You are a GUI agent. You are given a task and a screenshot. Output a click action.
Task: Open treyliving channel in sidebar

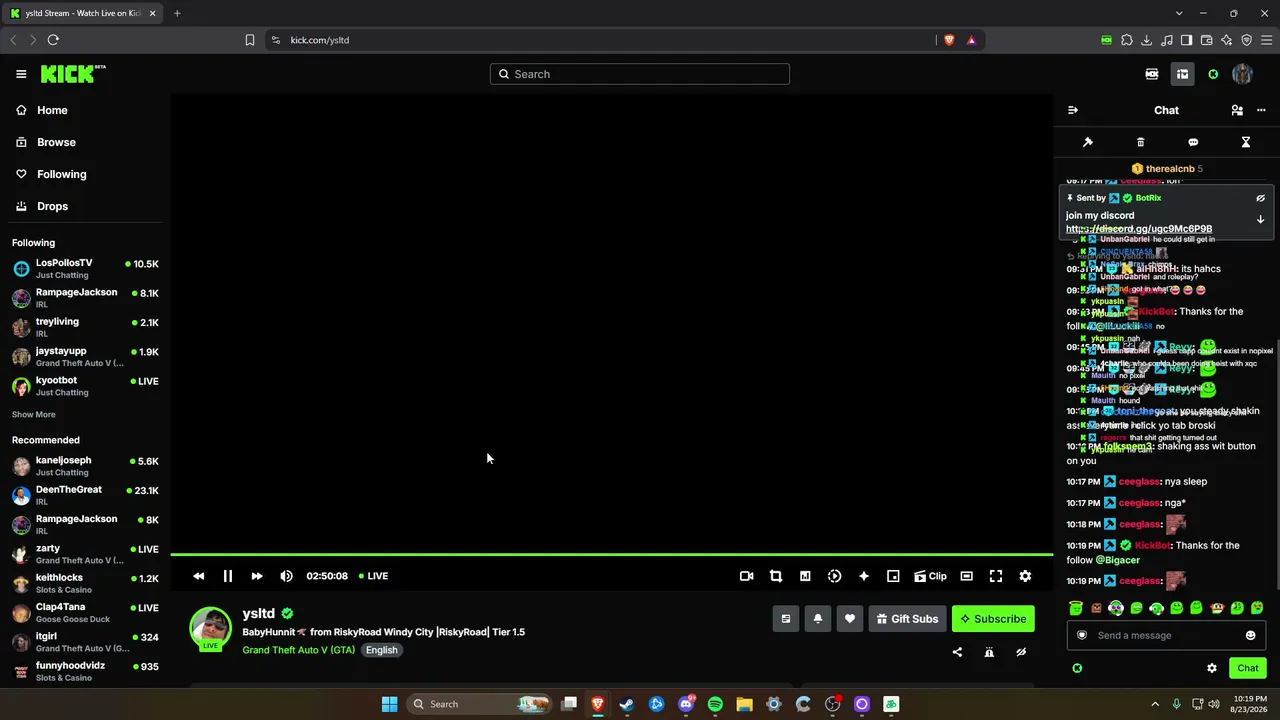click(x=85, y=328)
